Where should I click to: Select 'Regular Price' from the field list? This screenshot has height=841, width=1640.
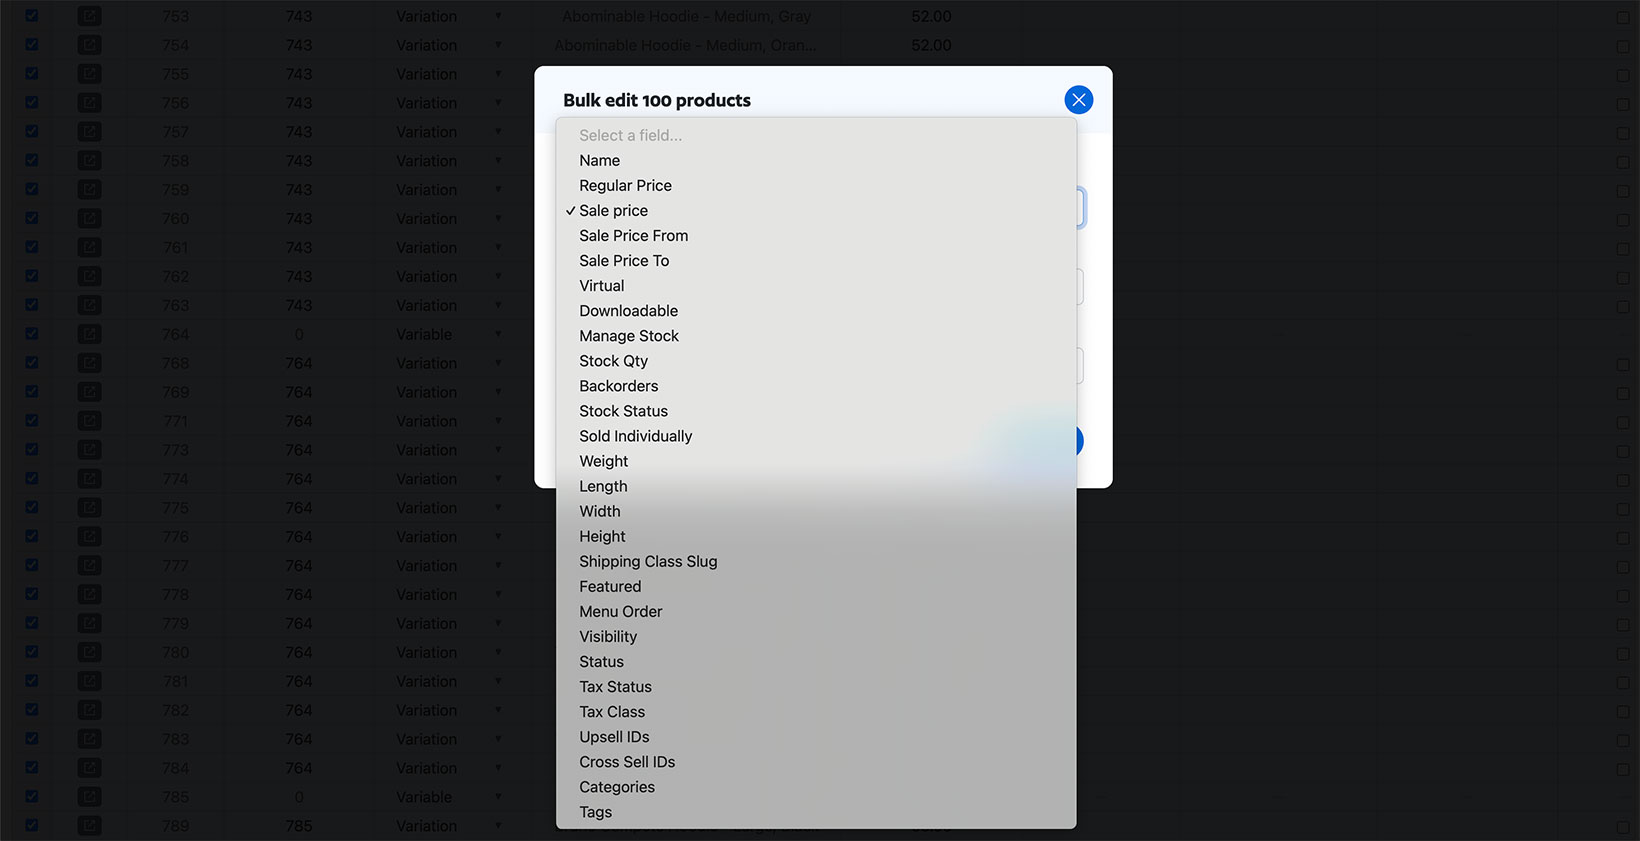point(625,185)
